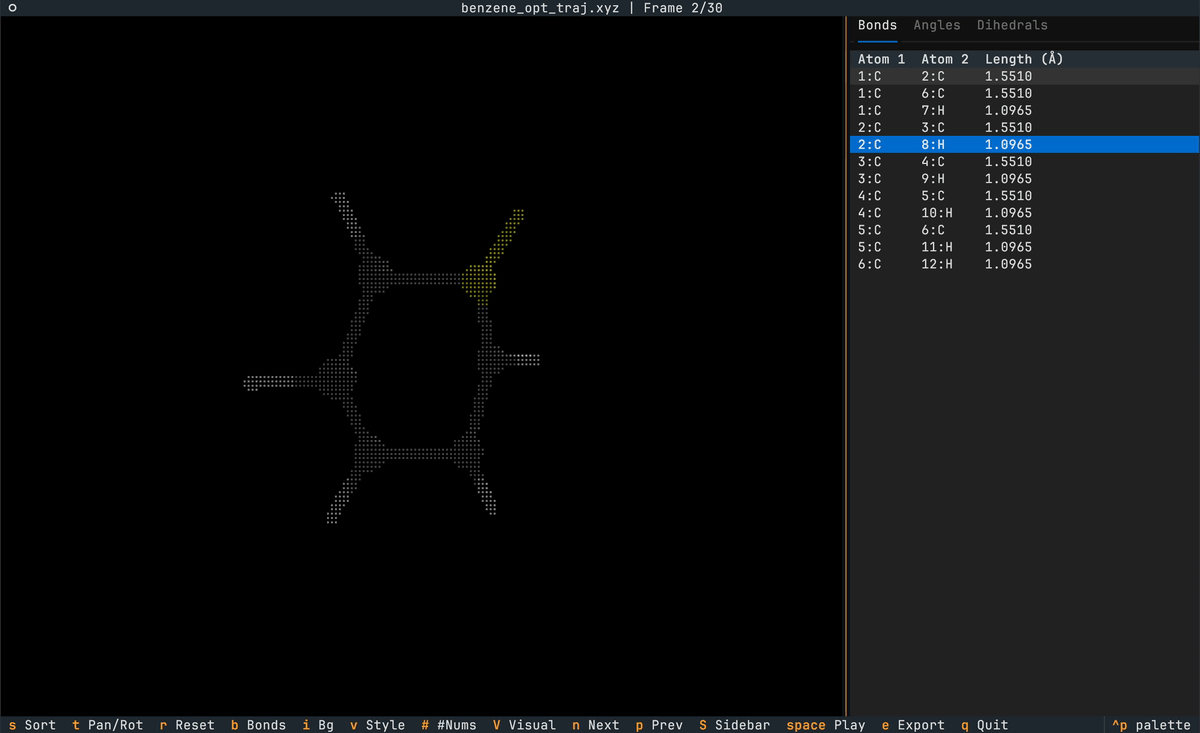This screenshot has height=733, width=1200.
Task: Click Reset view in the footer
Action: coord(187,725)
